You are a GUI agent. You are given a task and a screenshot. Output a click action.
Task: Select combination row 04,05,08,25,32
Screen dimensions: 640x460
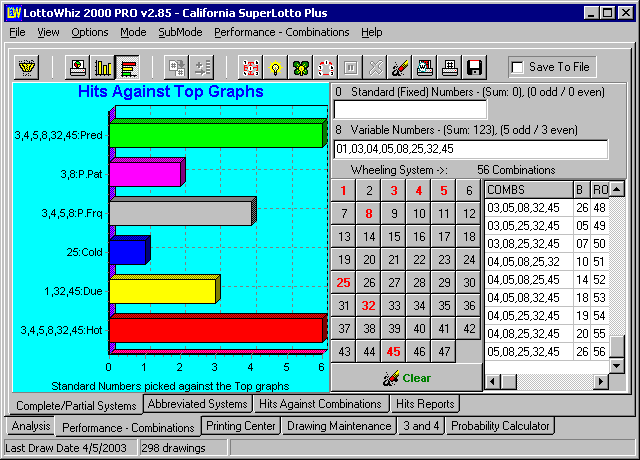547,262
